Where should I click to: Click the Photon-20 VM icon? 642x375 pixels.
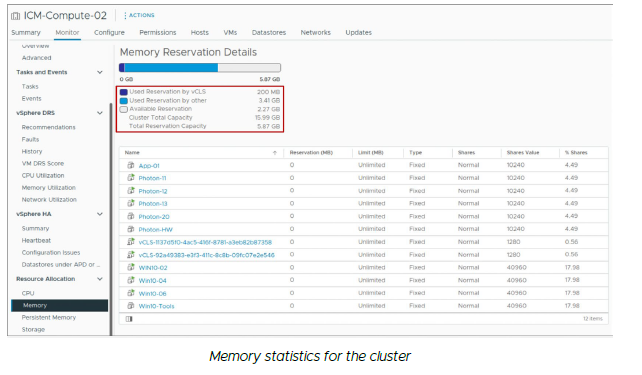coord(131,216)
